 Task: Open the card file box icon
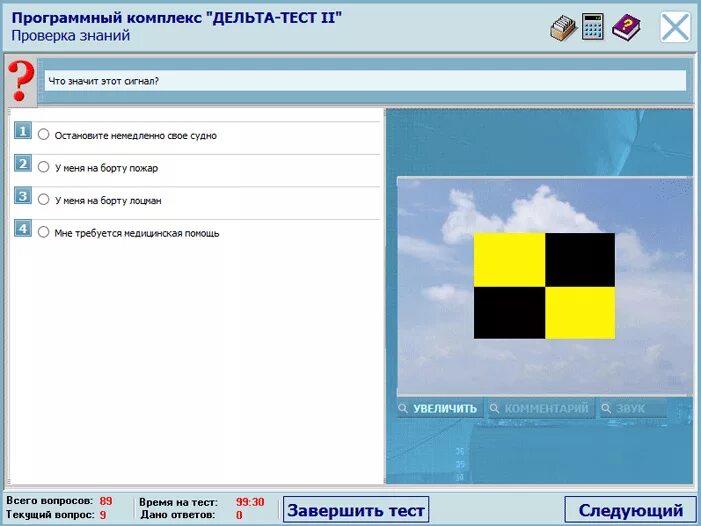point(563,28)
